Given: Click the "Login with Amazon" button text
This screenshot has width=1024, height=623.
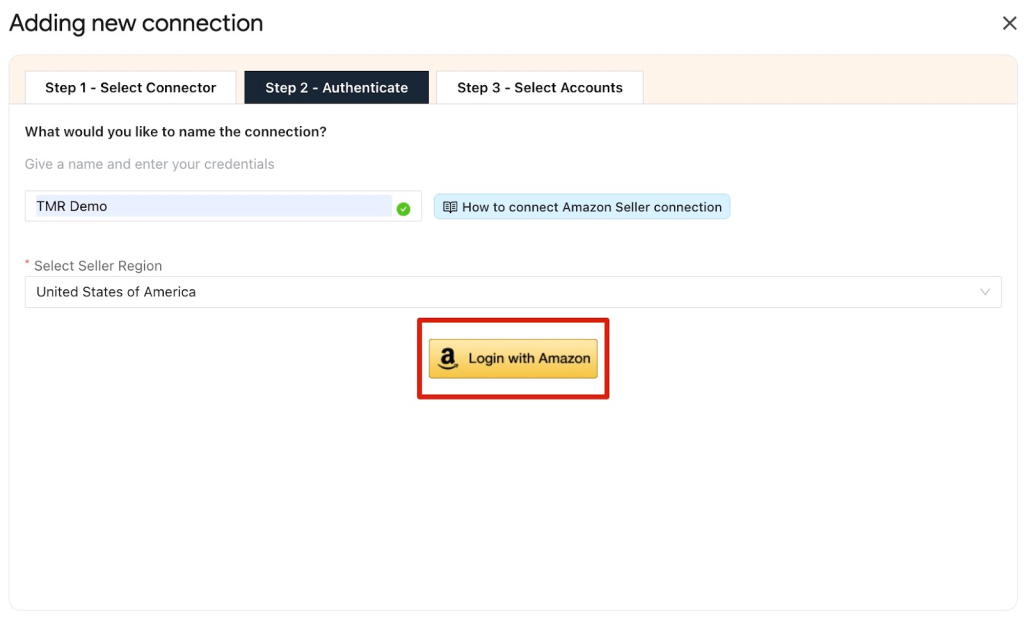Looking at the screenshot, I should (x=529, y=358).
